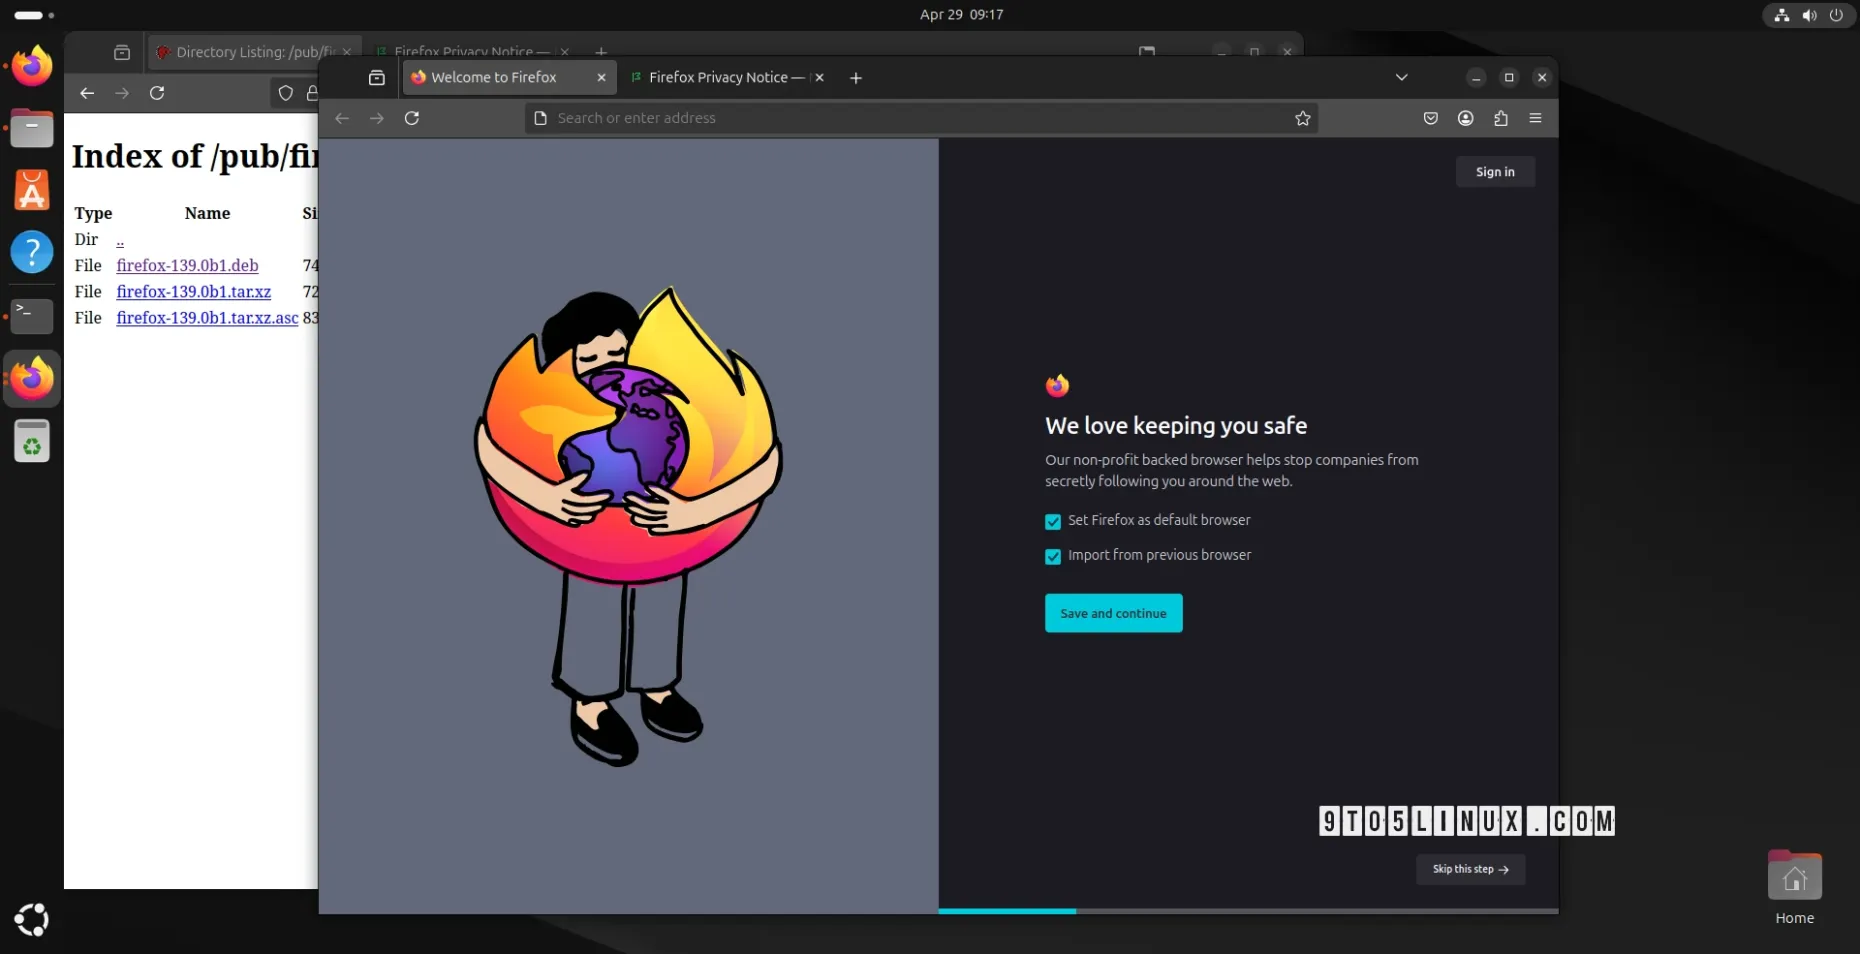
Task: Switch to the Firefox Privacy Notice tab in the front window
Action: tap(725, 78)
